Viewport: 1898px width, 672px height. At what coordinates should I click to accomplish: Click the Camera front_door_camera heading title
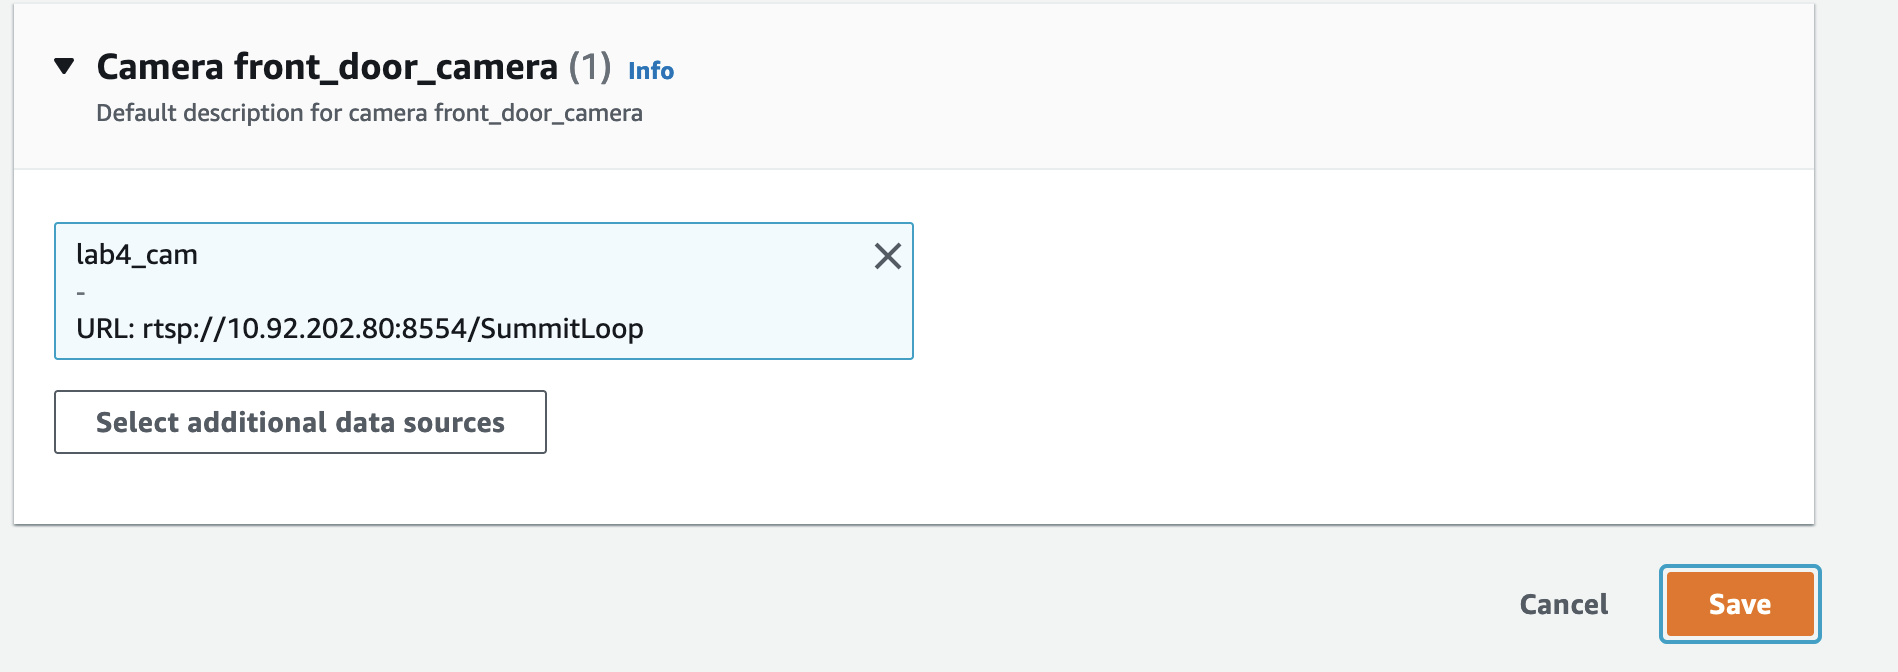pos(327,67)
